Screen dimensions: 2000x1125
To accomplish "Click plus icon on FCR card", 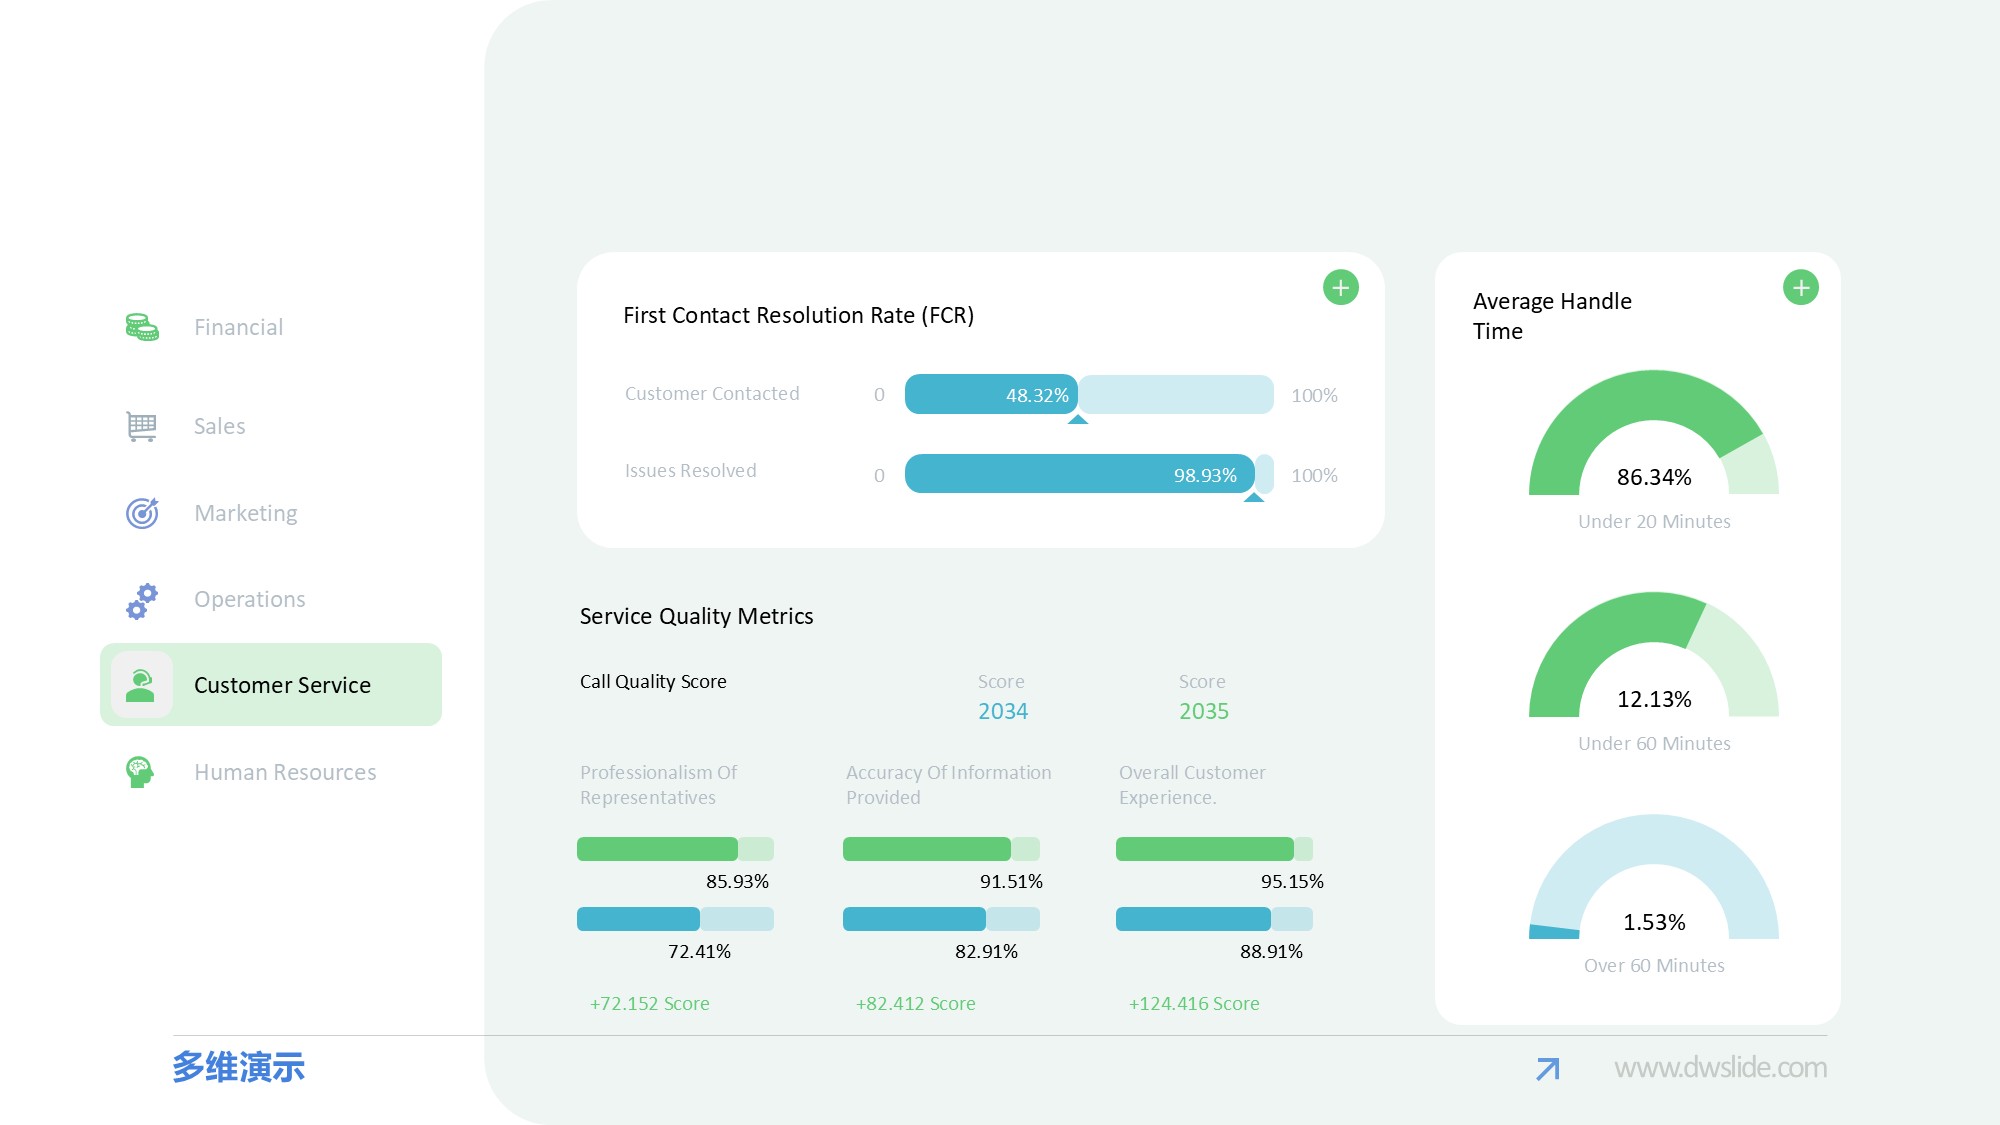I will click(x=1340, y=288).
